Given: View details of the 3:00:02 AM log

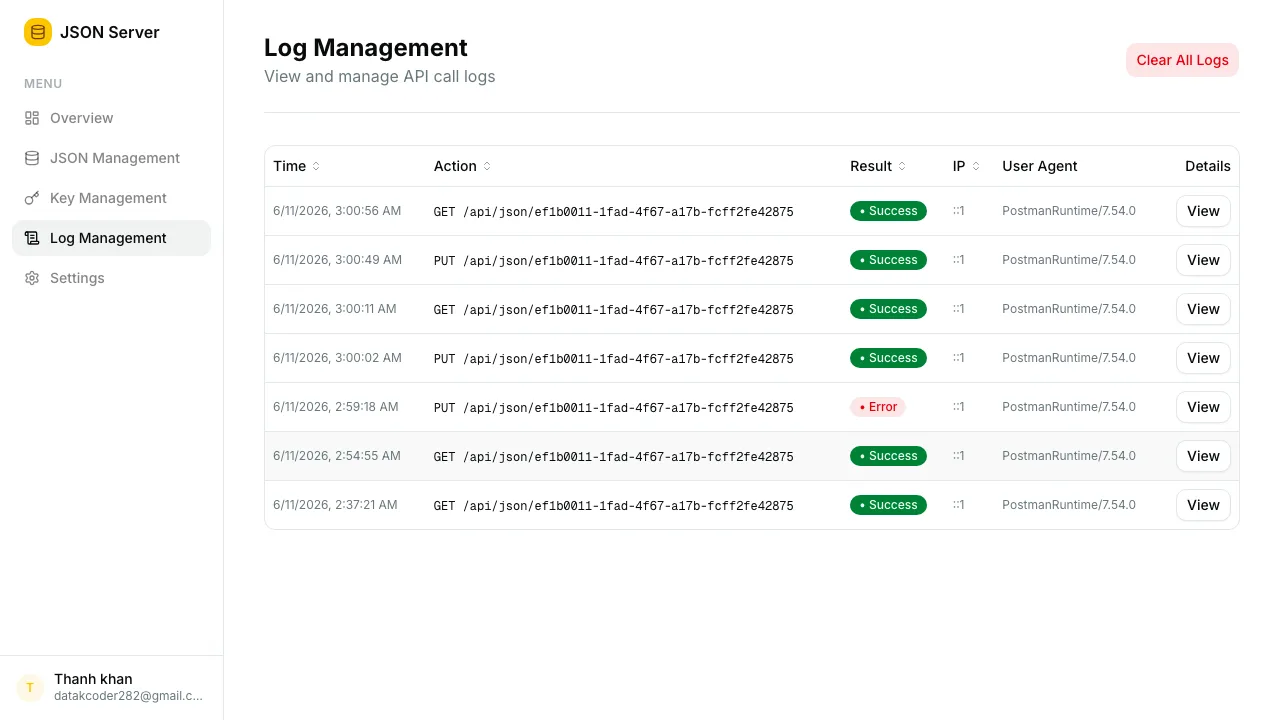Looking at the screenshot, I should [1203, 358].
